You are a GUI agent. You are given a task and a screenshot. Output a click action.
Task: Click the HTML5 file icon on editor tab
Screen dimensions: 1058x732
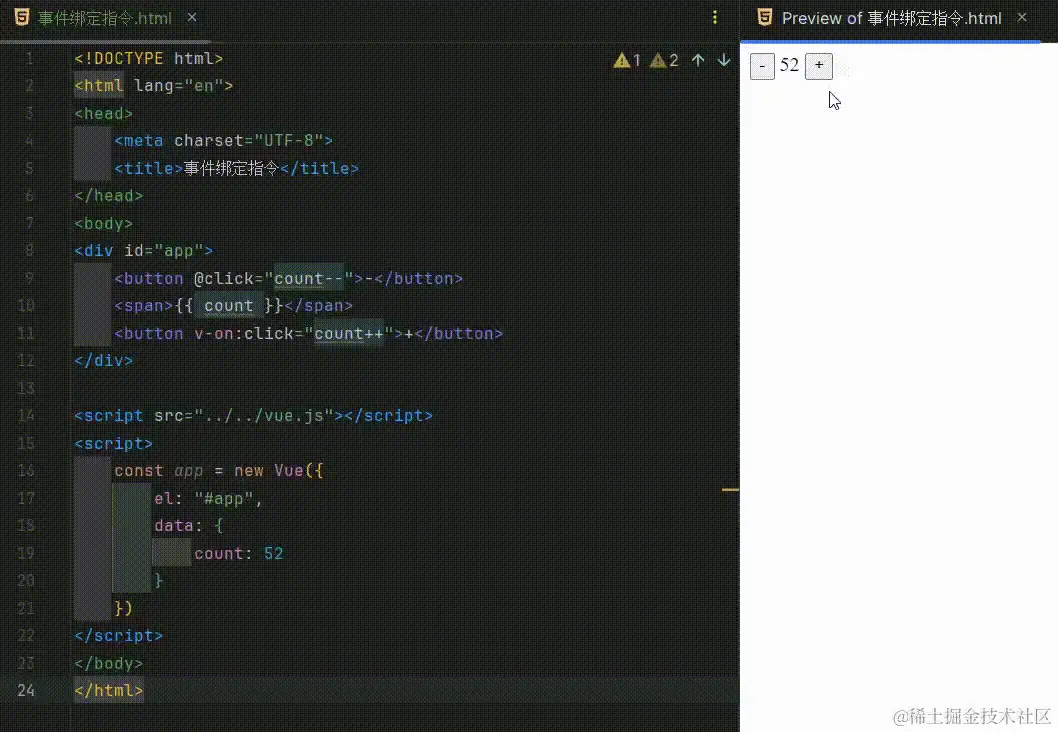[x=22, y=18]
